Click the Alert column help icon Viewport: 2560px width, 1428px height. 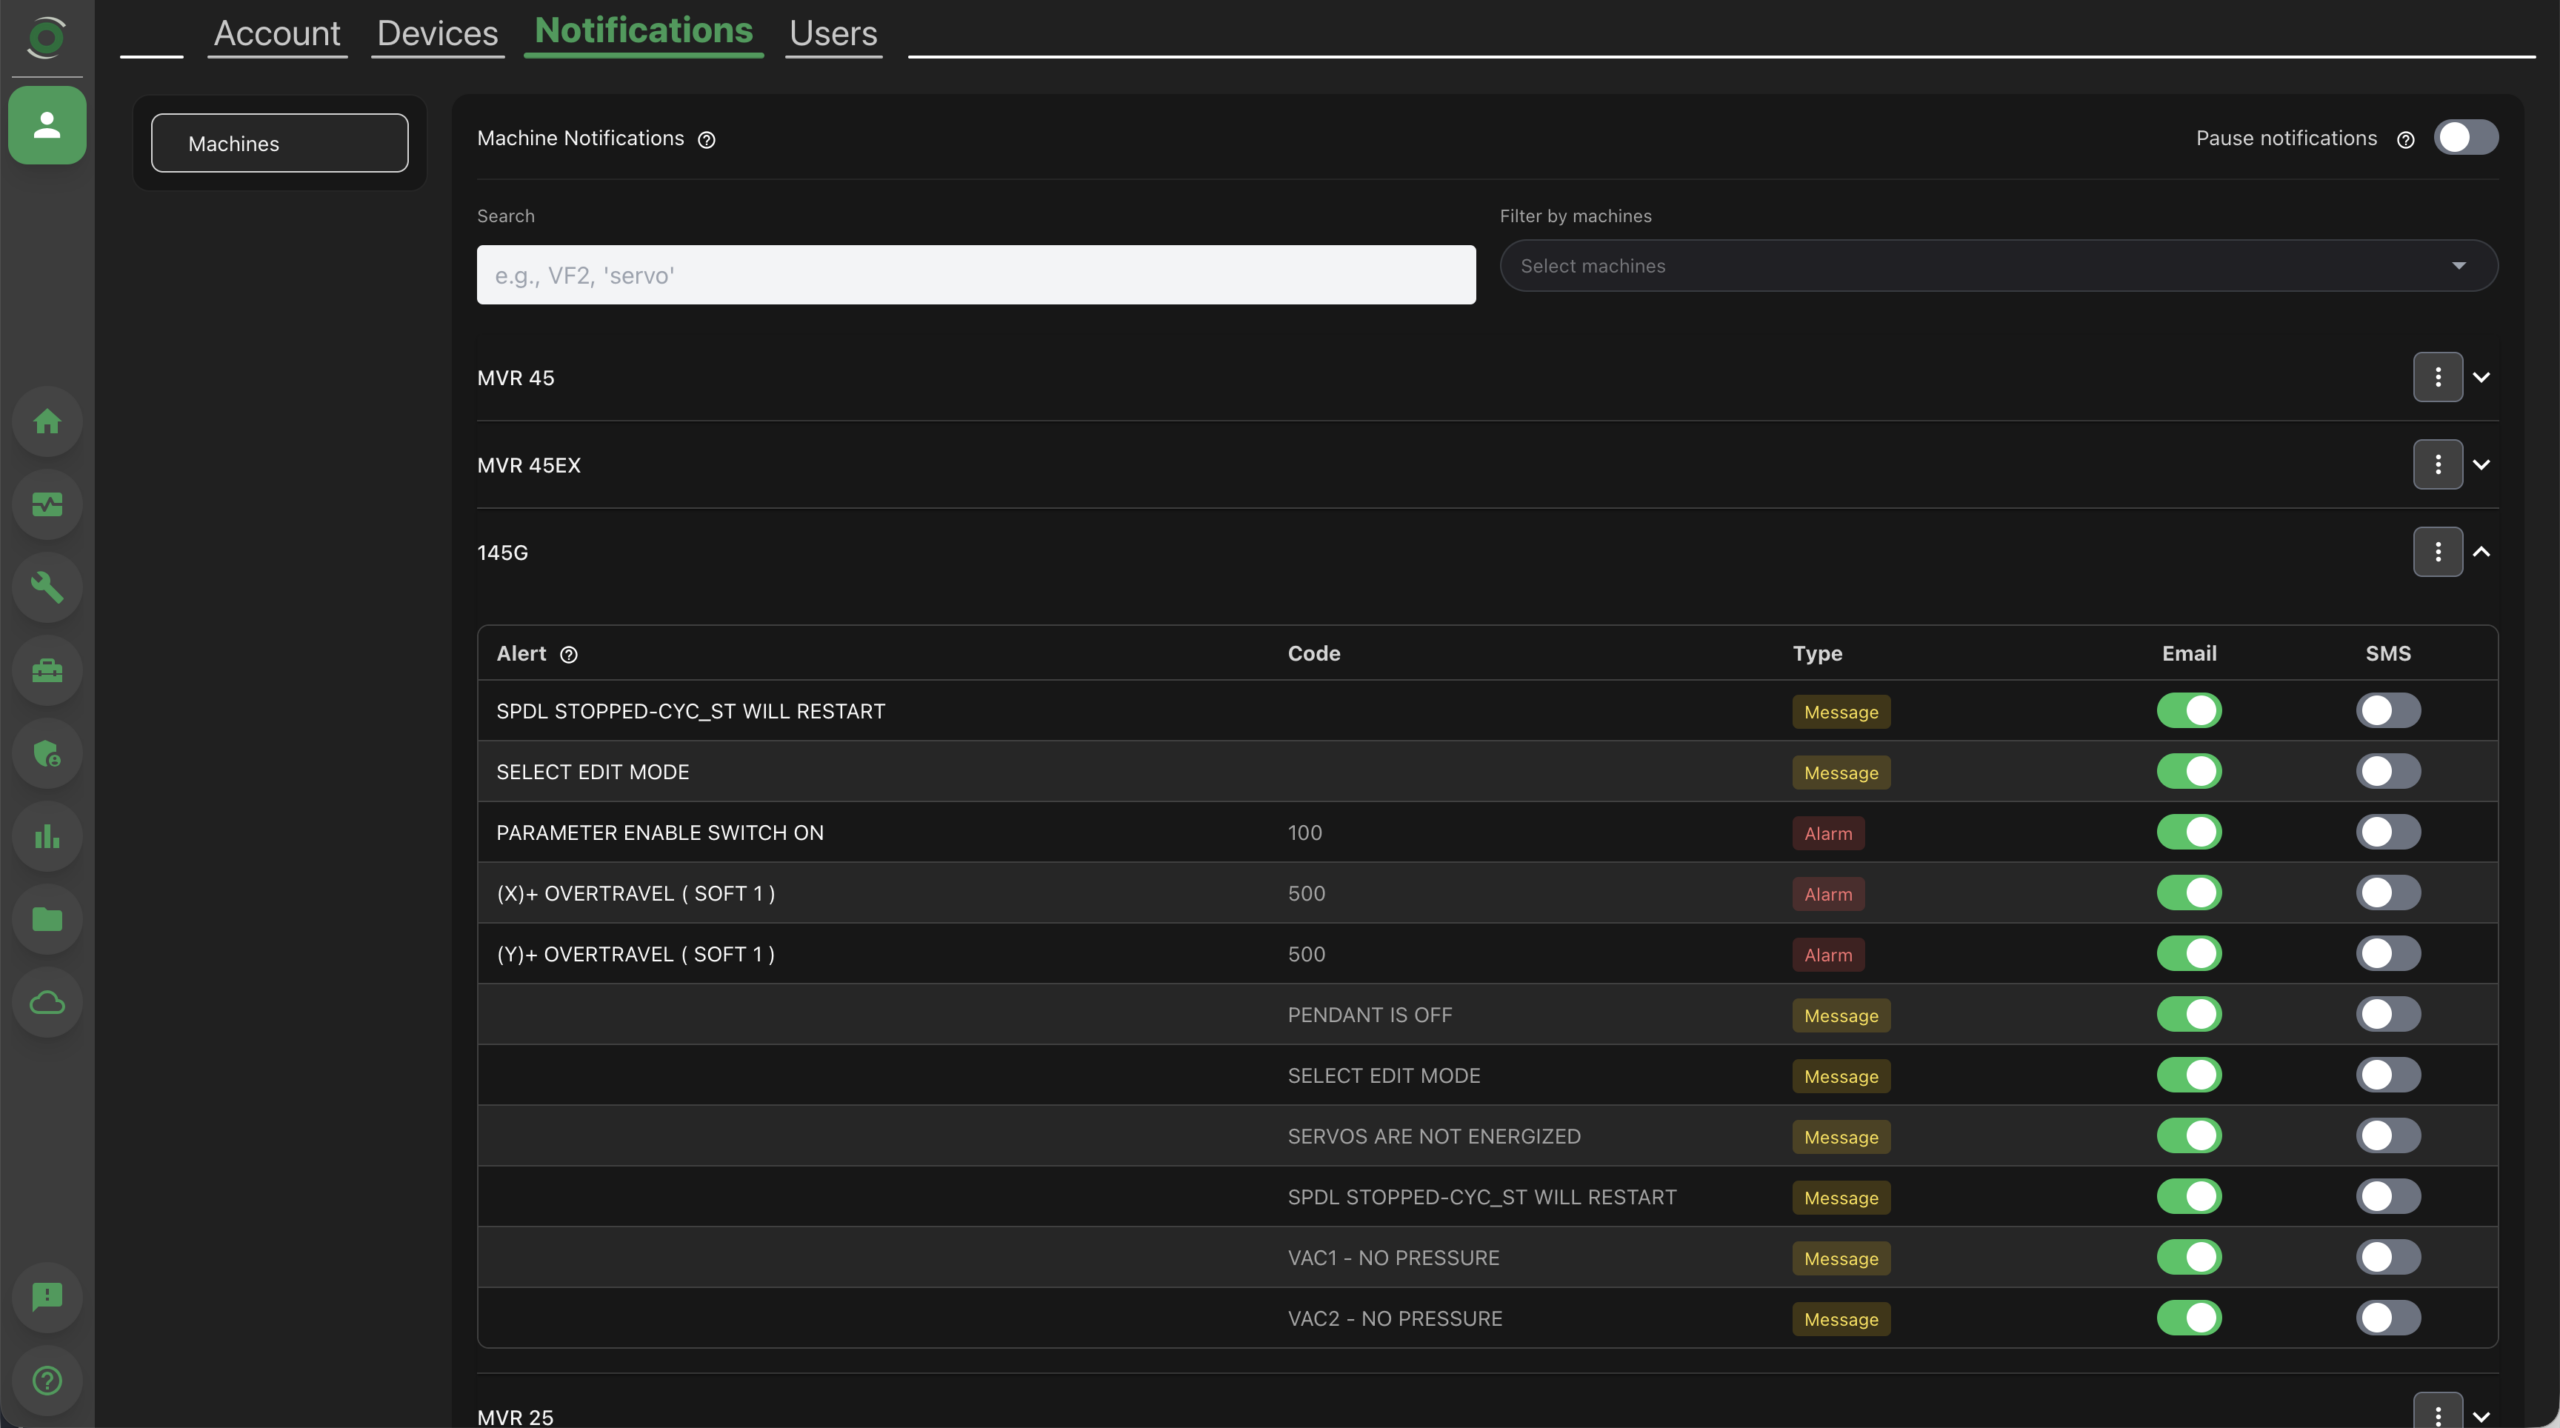tap(568, 655)
